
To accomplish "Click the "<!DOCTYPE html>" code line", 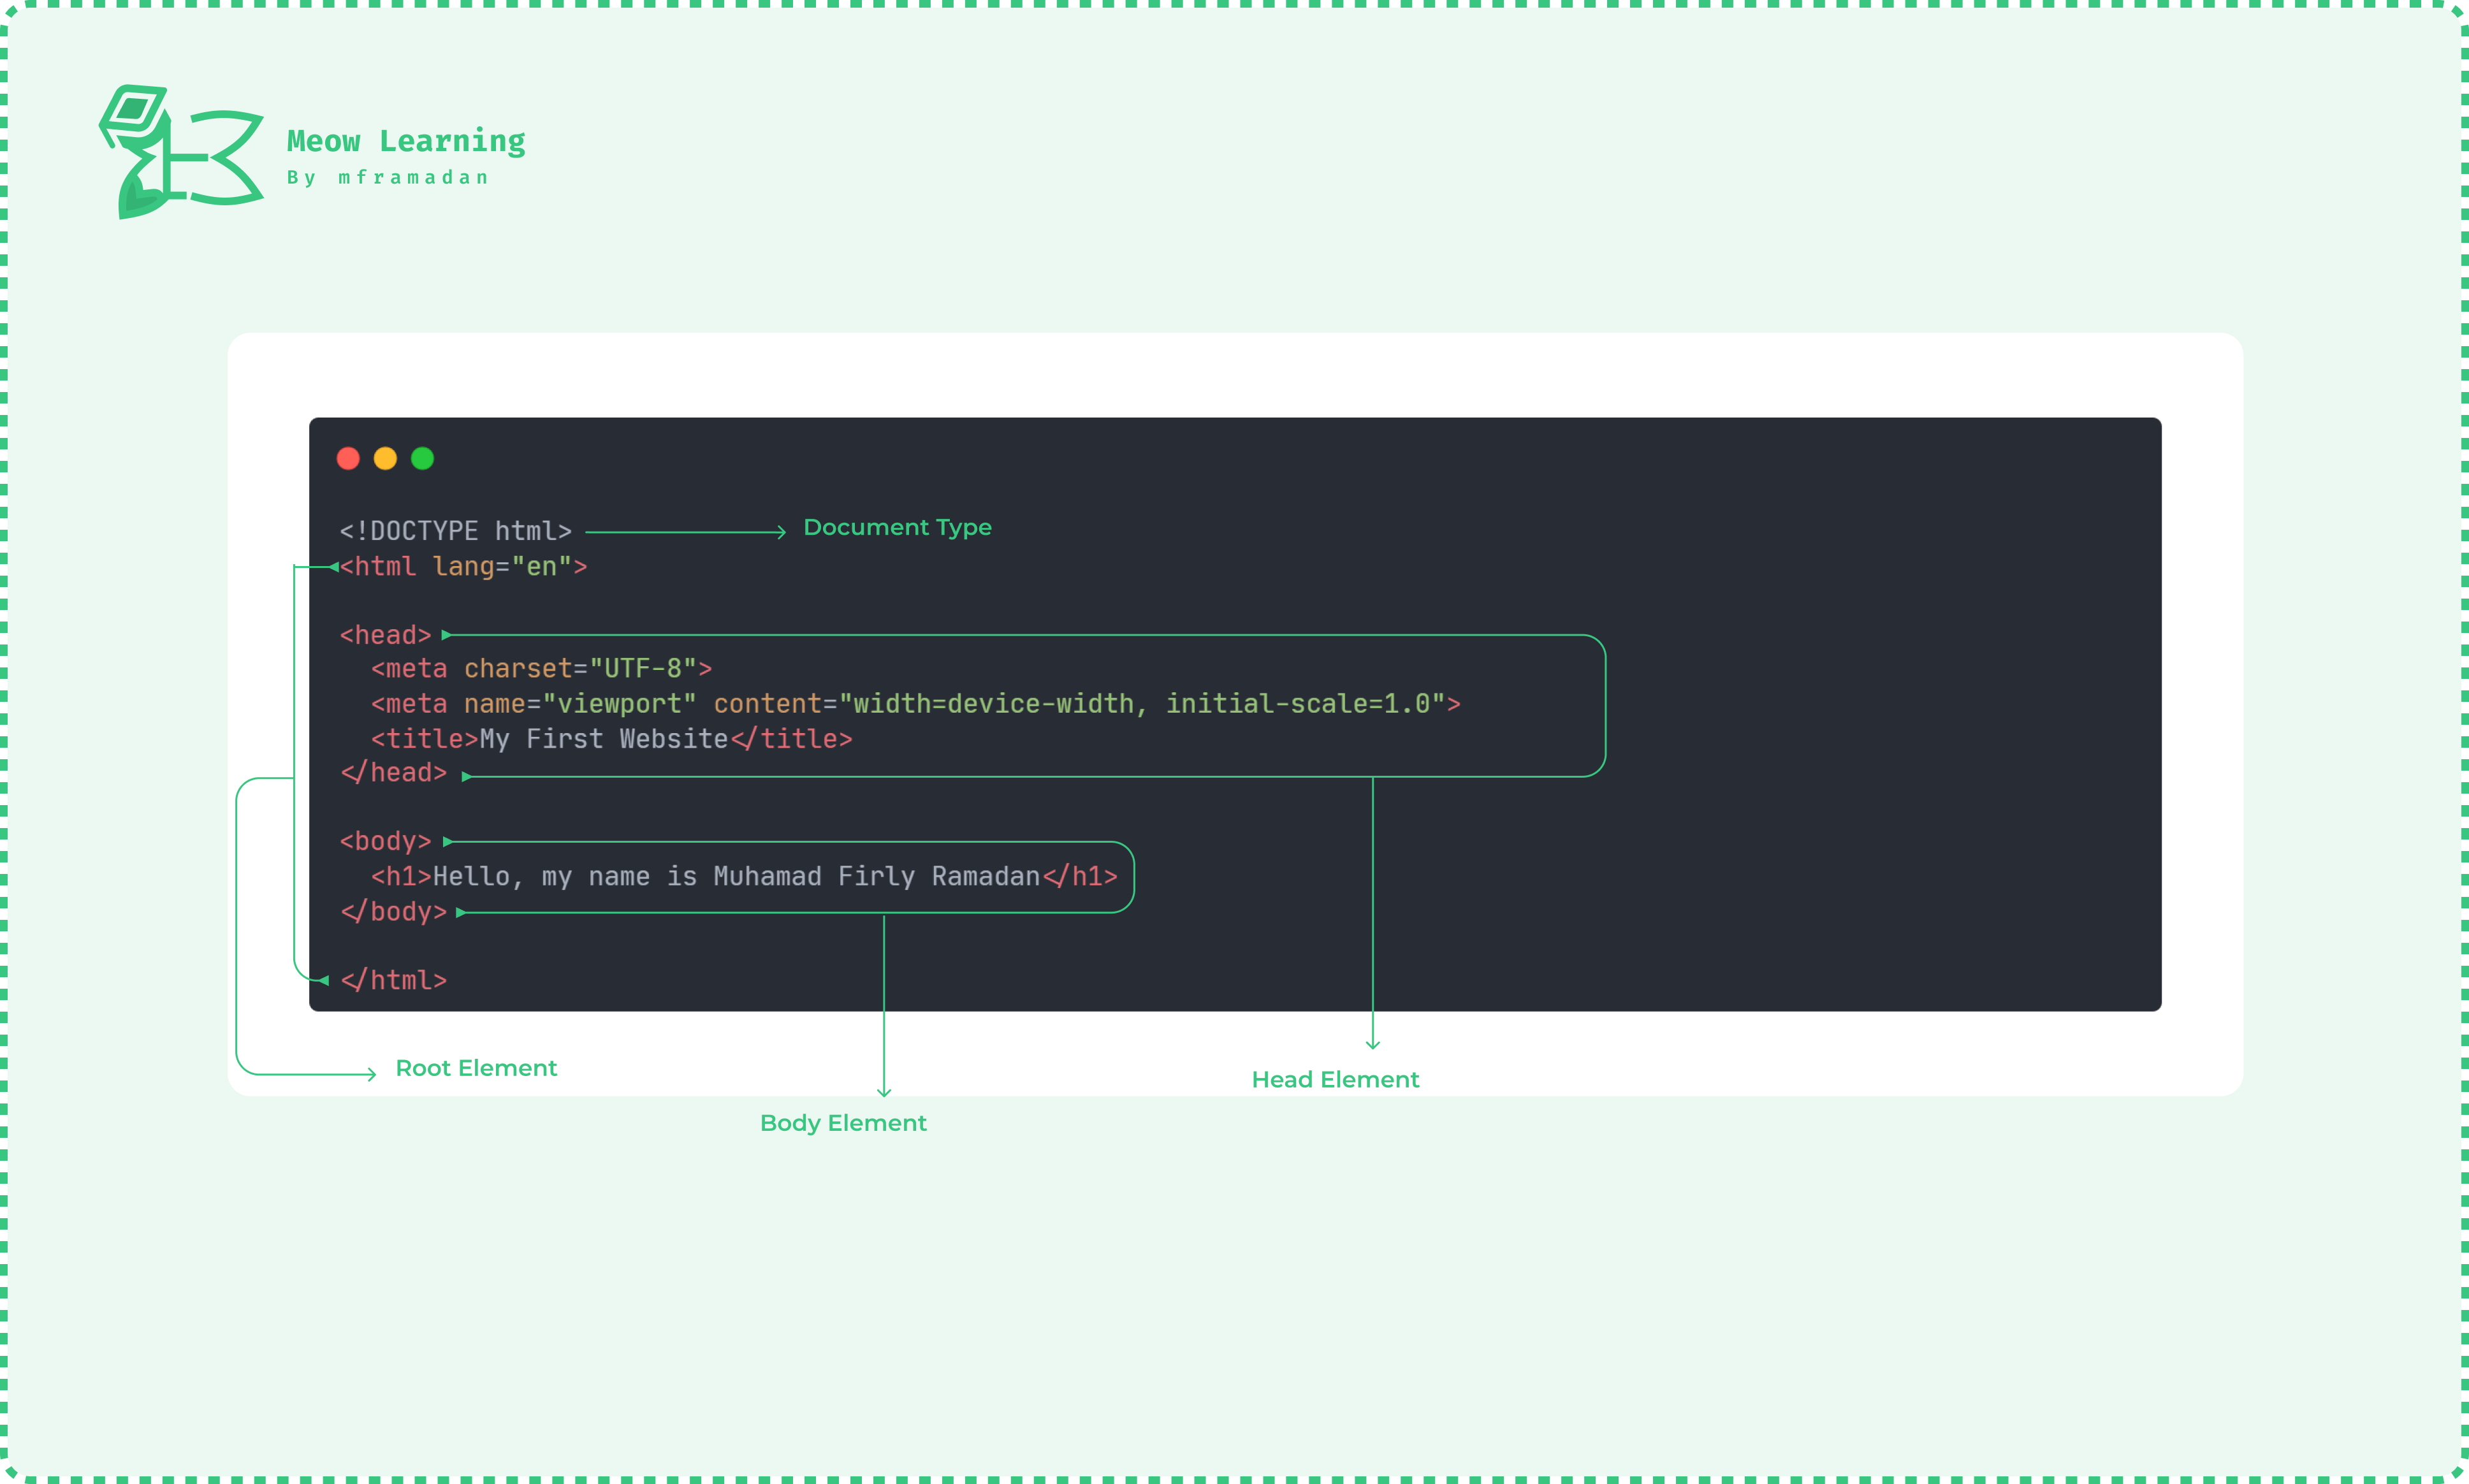I will click(456, 531).
